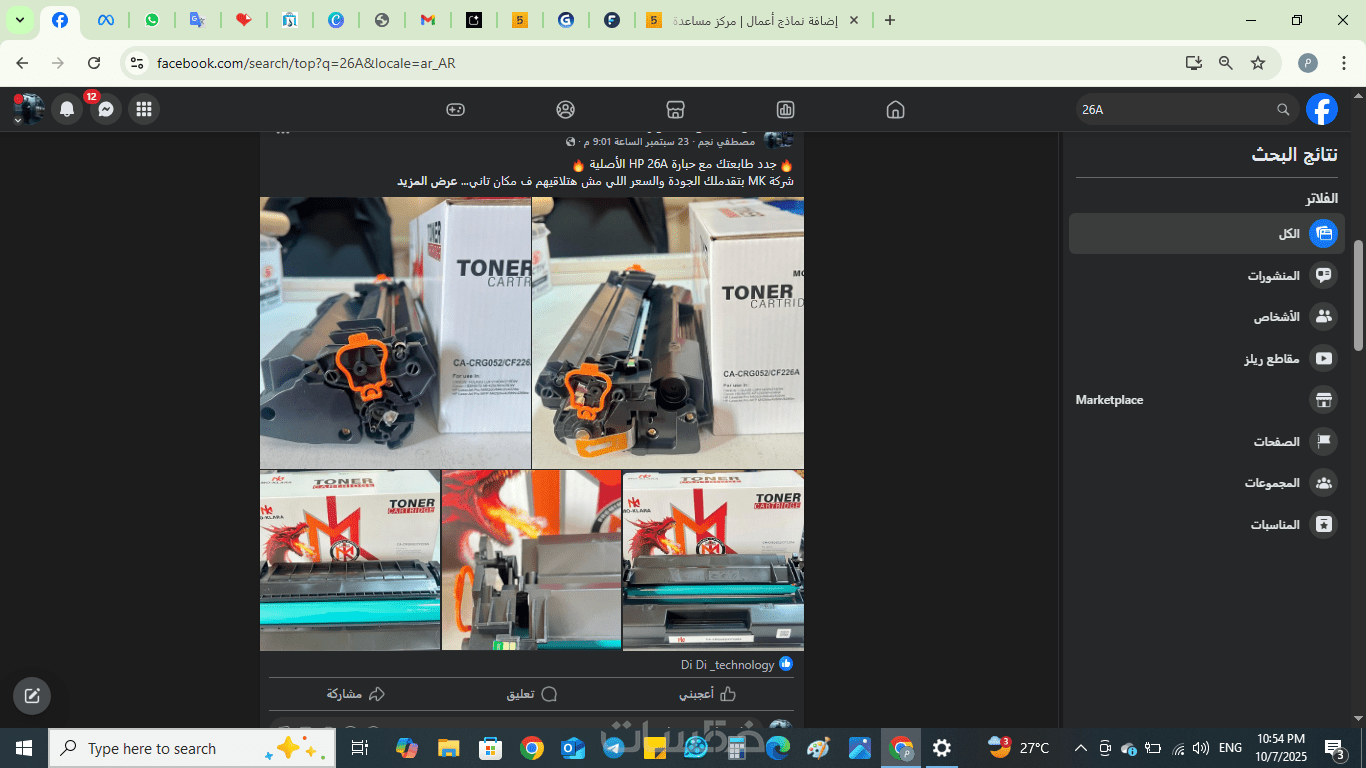Viewport: 1366px width, 768px height.
Task: Click the install app icon in address bar
Action: pyautogui.click(x=1194, y=63)
